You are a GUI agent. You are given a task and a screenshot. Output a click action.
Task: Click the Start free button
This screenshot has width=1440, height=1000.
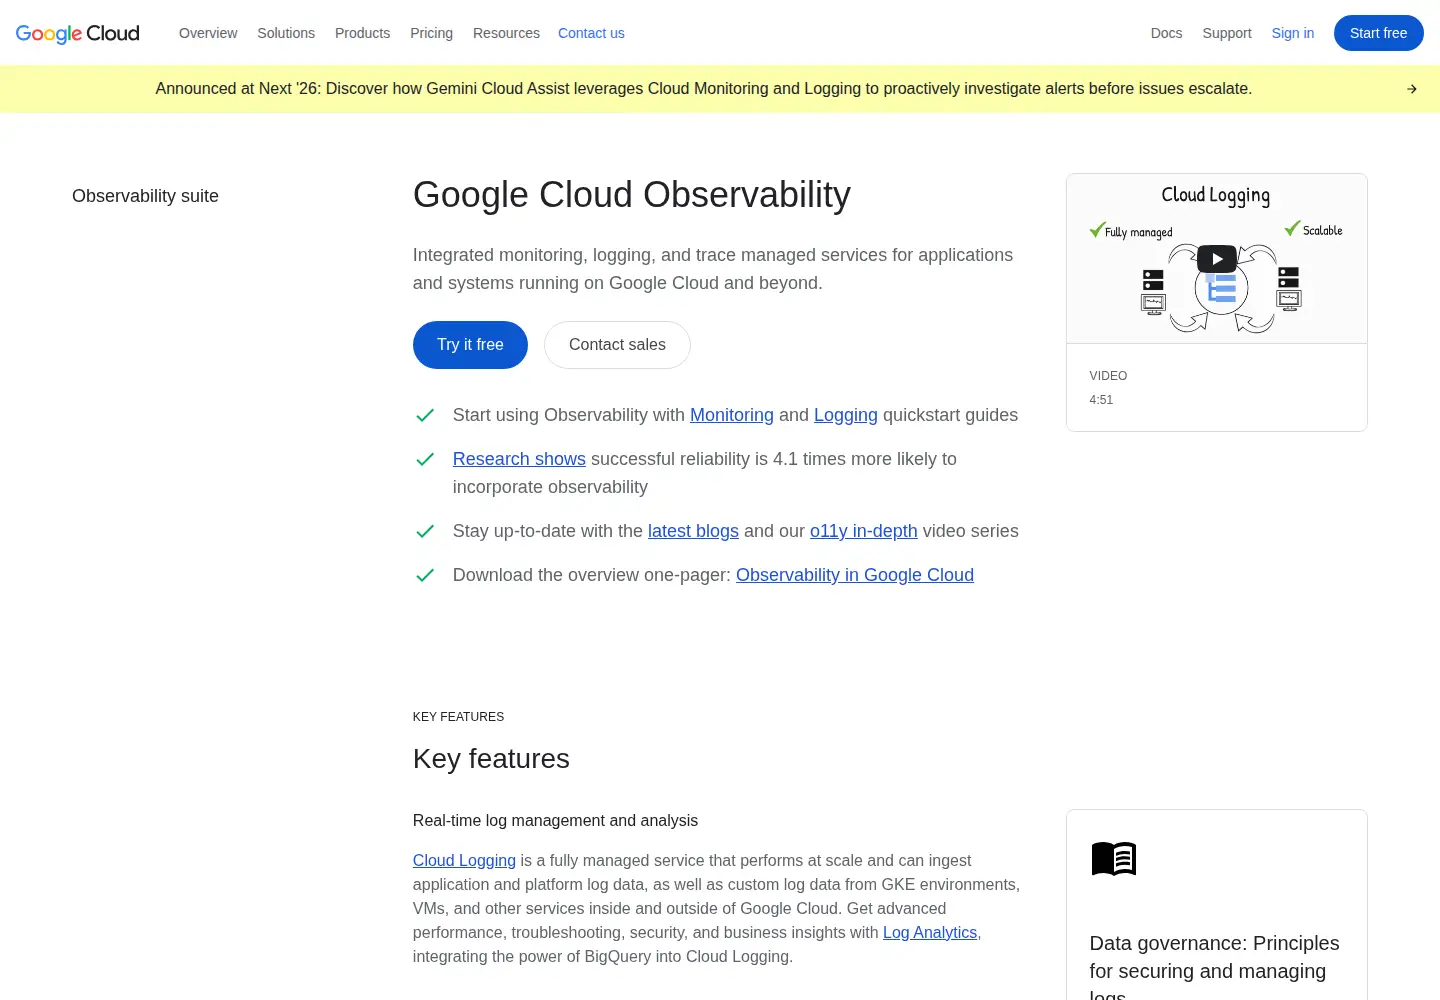1379,33
